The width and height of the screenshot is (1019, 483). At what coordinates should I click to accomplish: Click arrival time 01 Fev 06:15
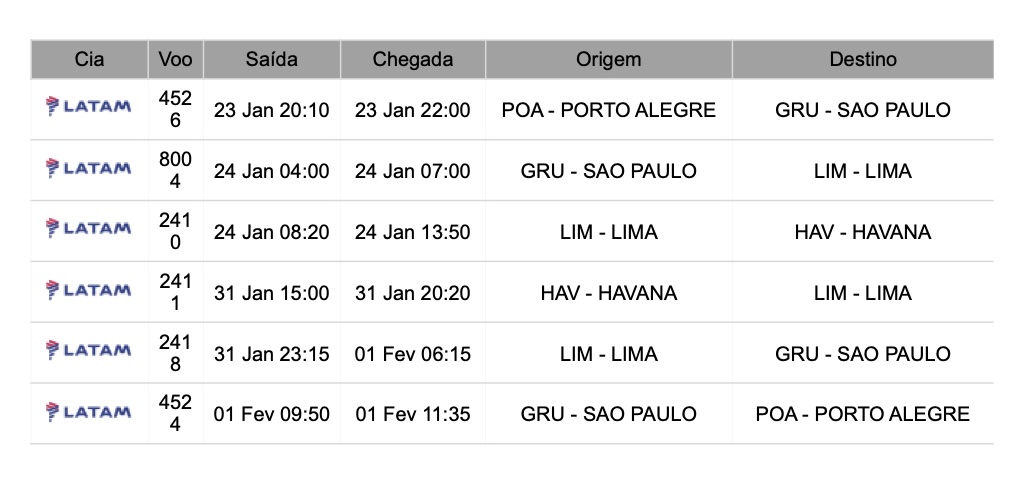pos(412,354)
